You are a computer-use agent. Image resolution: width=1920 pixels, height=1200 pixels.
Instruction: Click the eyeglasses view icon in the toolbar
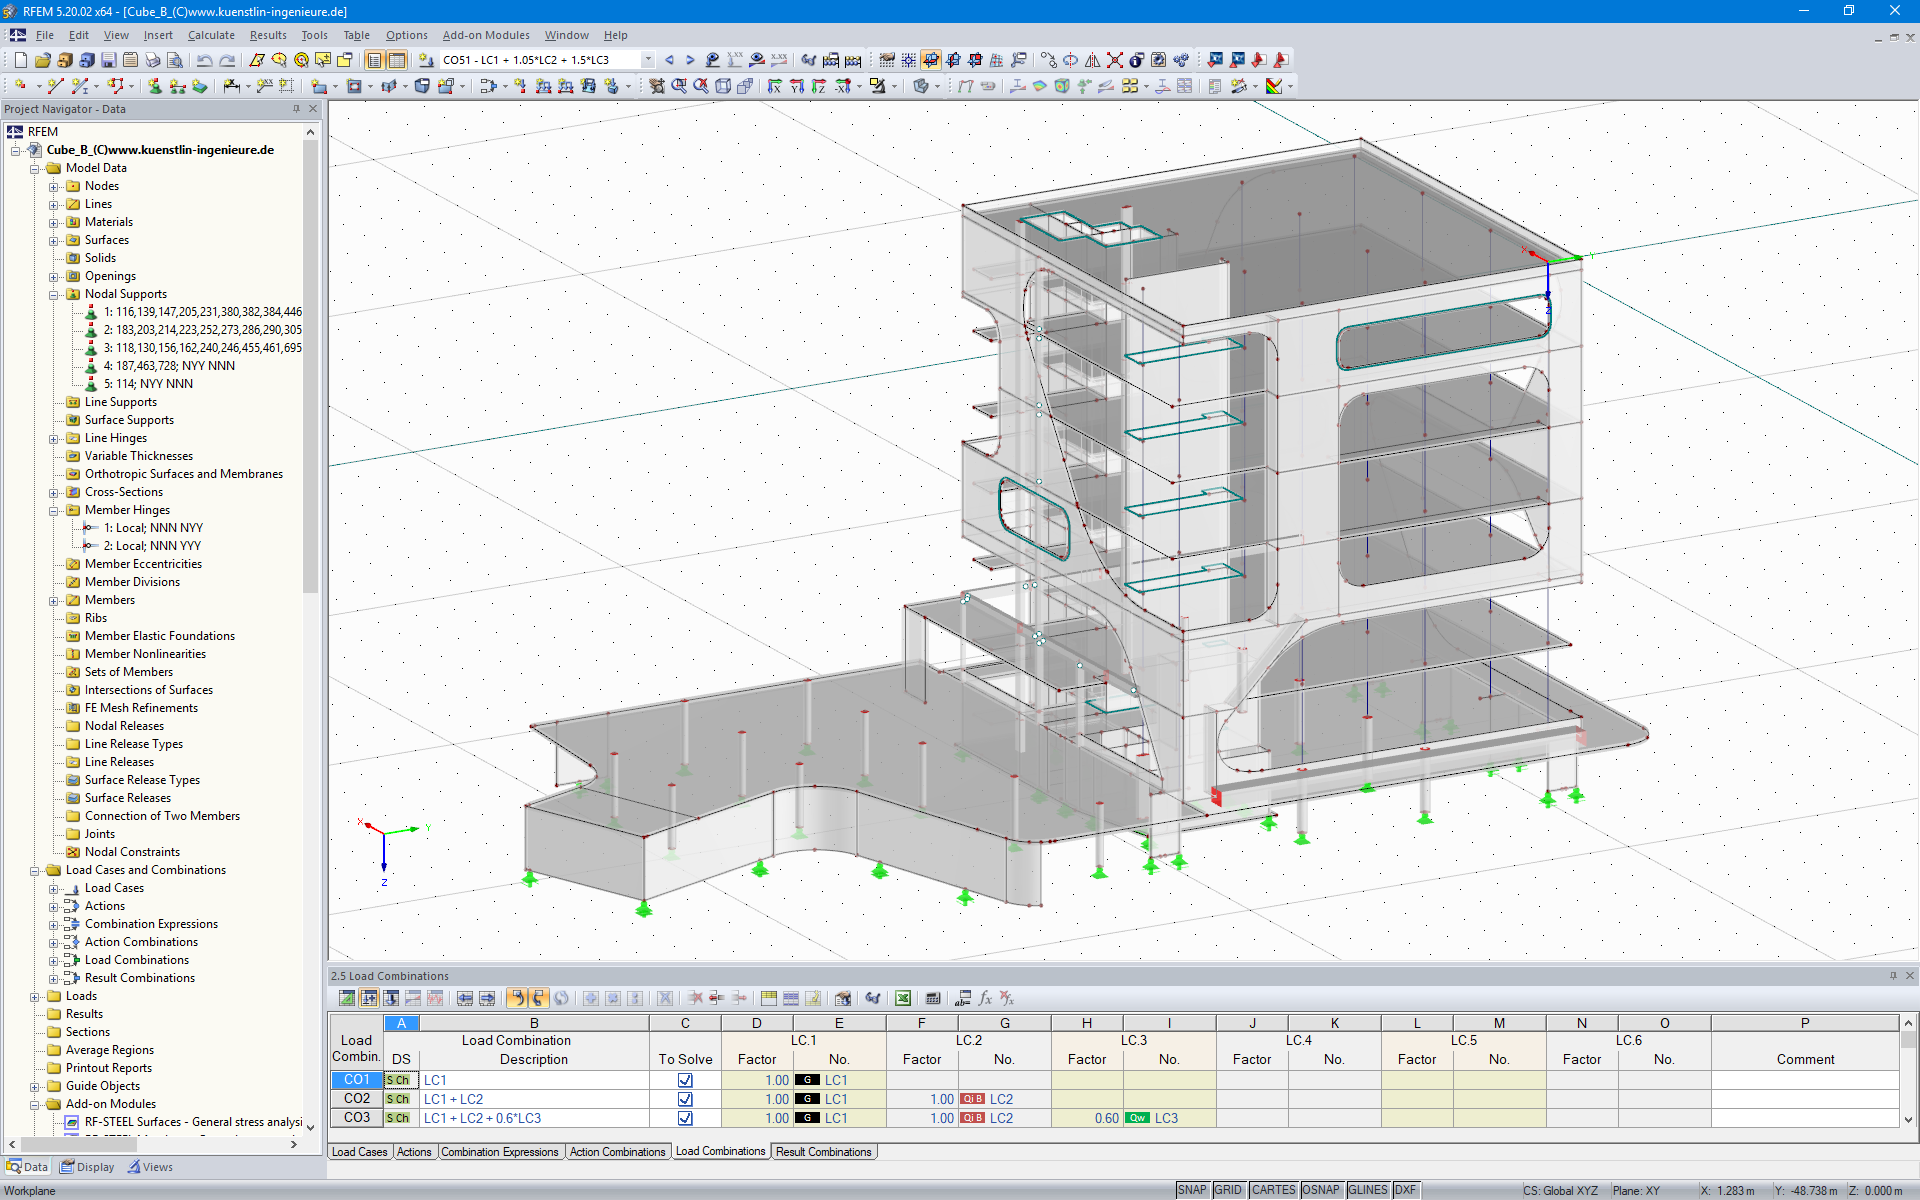(809, 59)
